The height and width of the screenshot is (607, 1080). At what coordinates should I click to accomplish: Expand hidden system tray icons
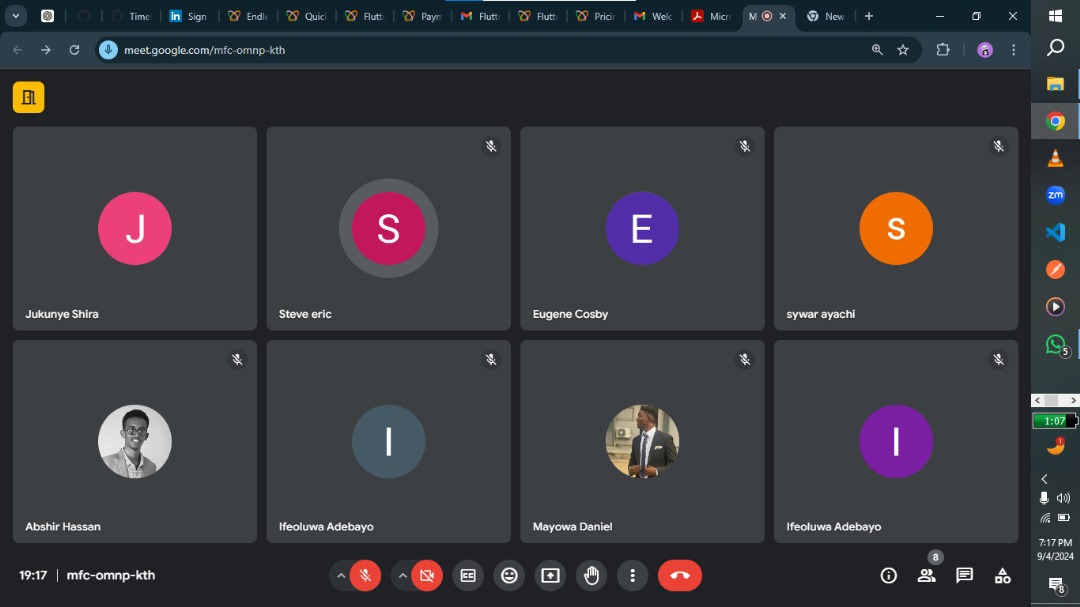pyautogui.click(x=1046, y=478)
